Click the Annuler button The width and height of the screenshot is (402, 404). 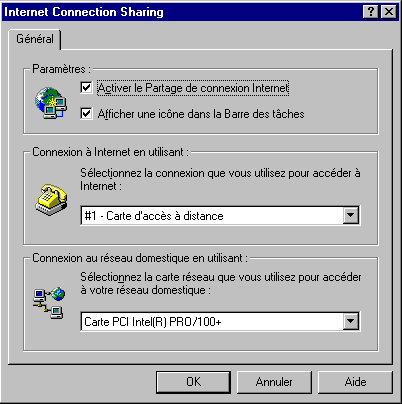(x=274, y=382)
